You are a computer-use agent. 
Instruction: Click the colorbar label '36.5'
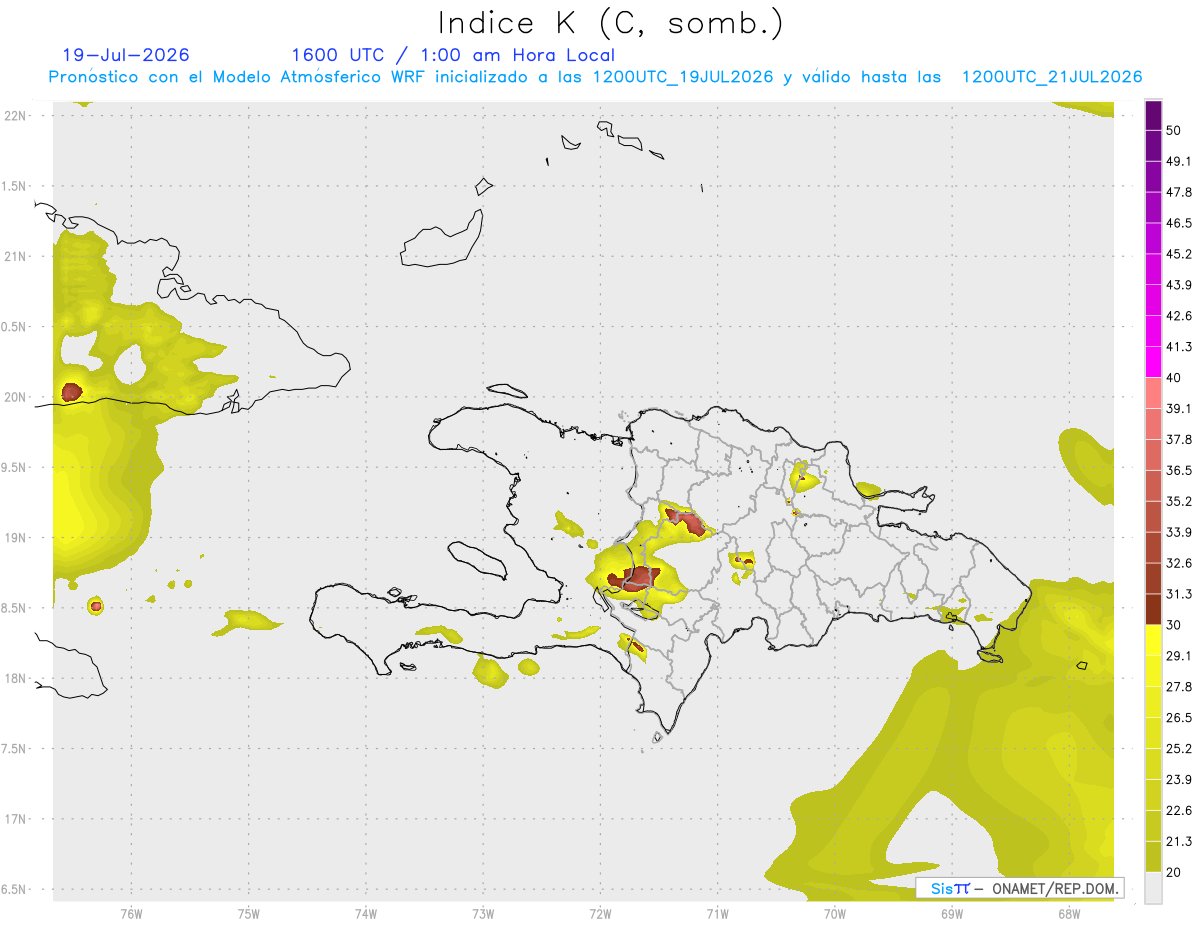click(x=1179, y=470)
